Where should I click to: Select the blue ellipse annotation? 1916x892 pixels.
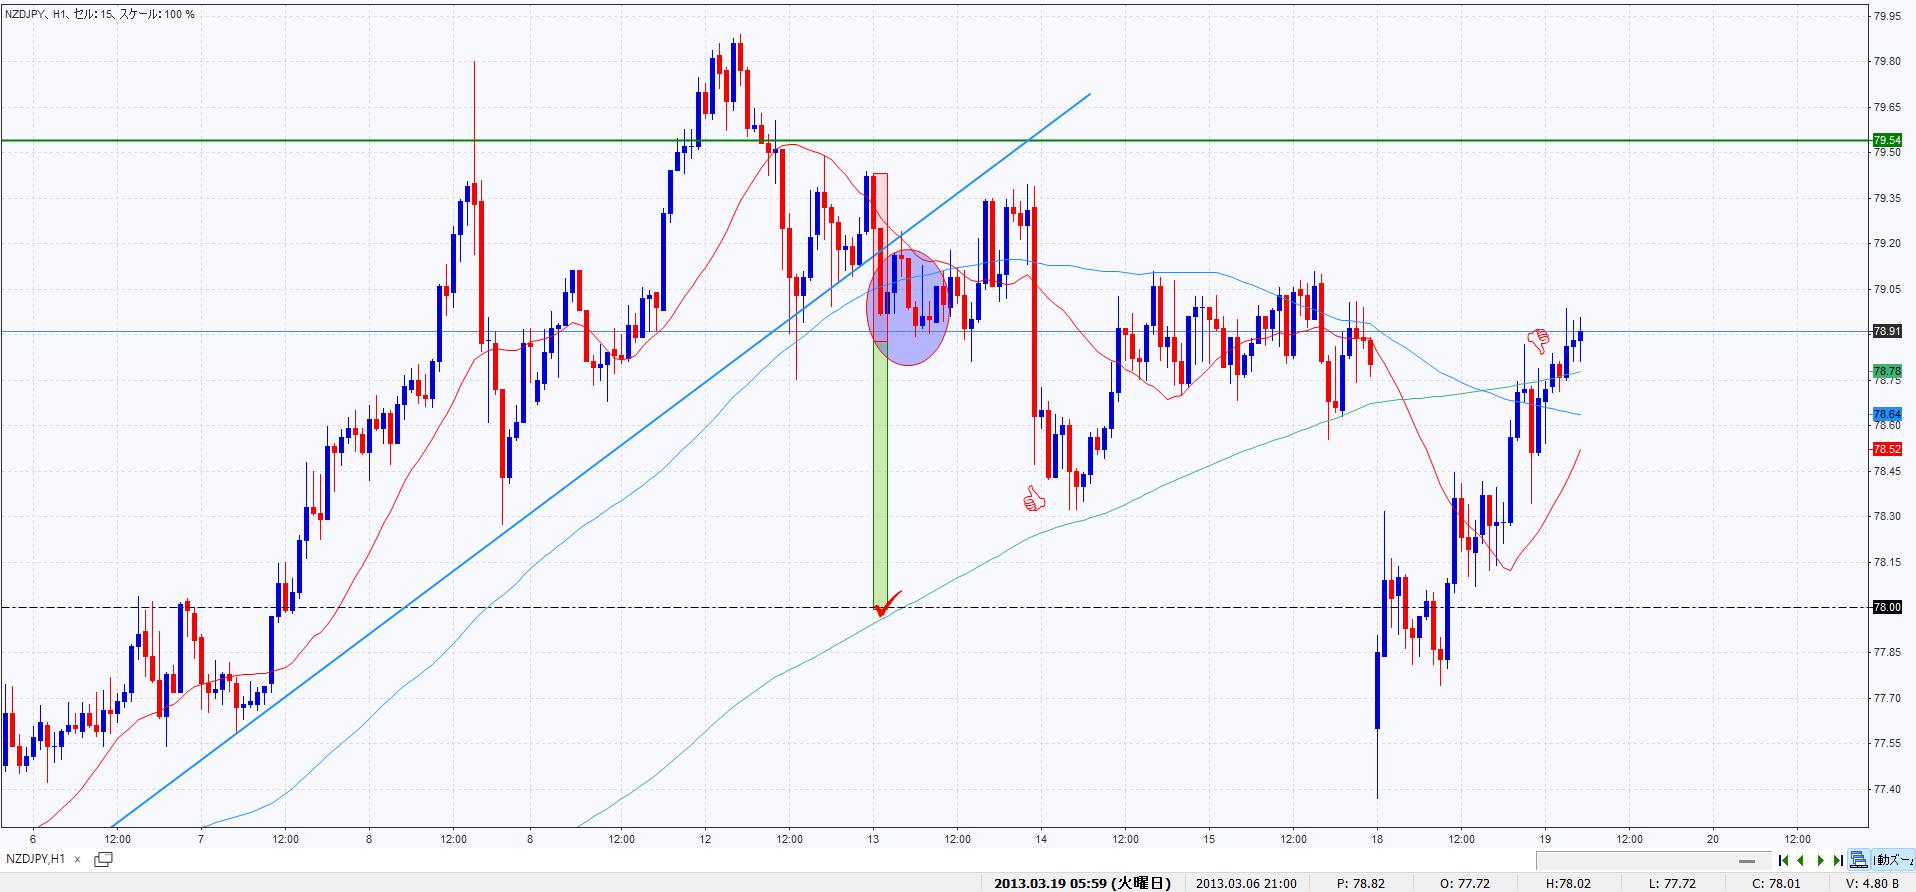[908, 308]
